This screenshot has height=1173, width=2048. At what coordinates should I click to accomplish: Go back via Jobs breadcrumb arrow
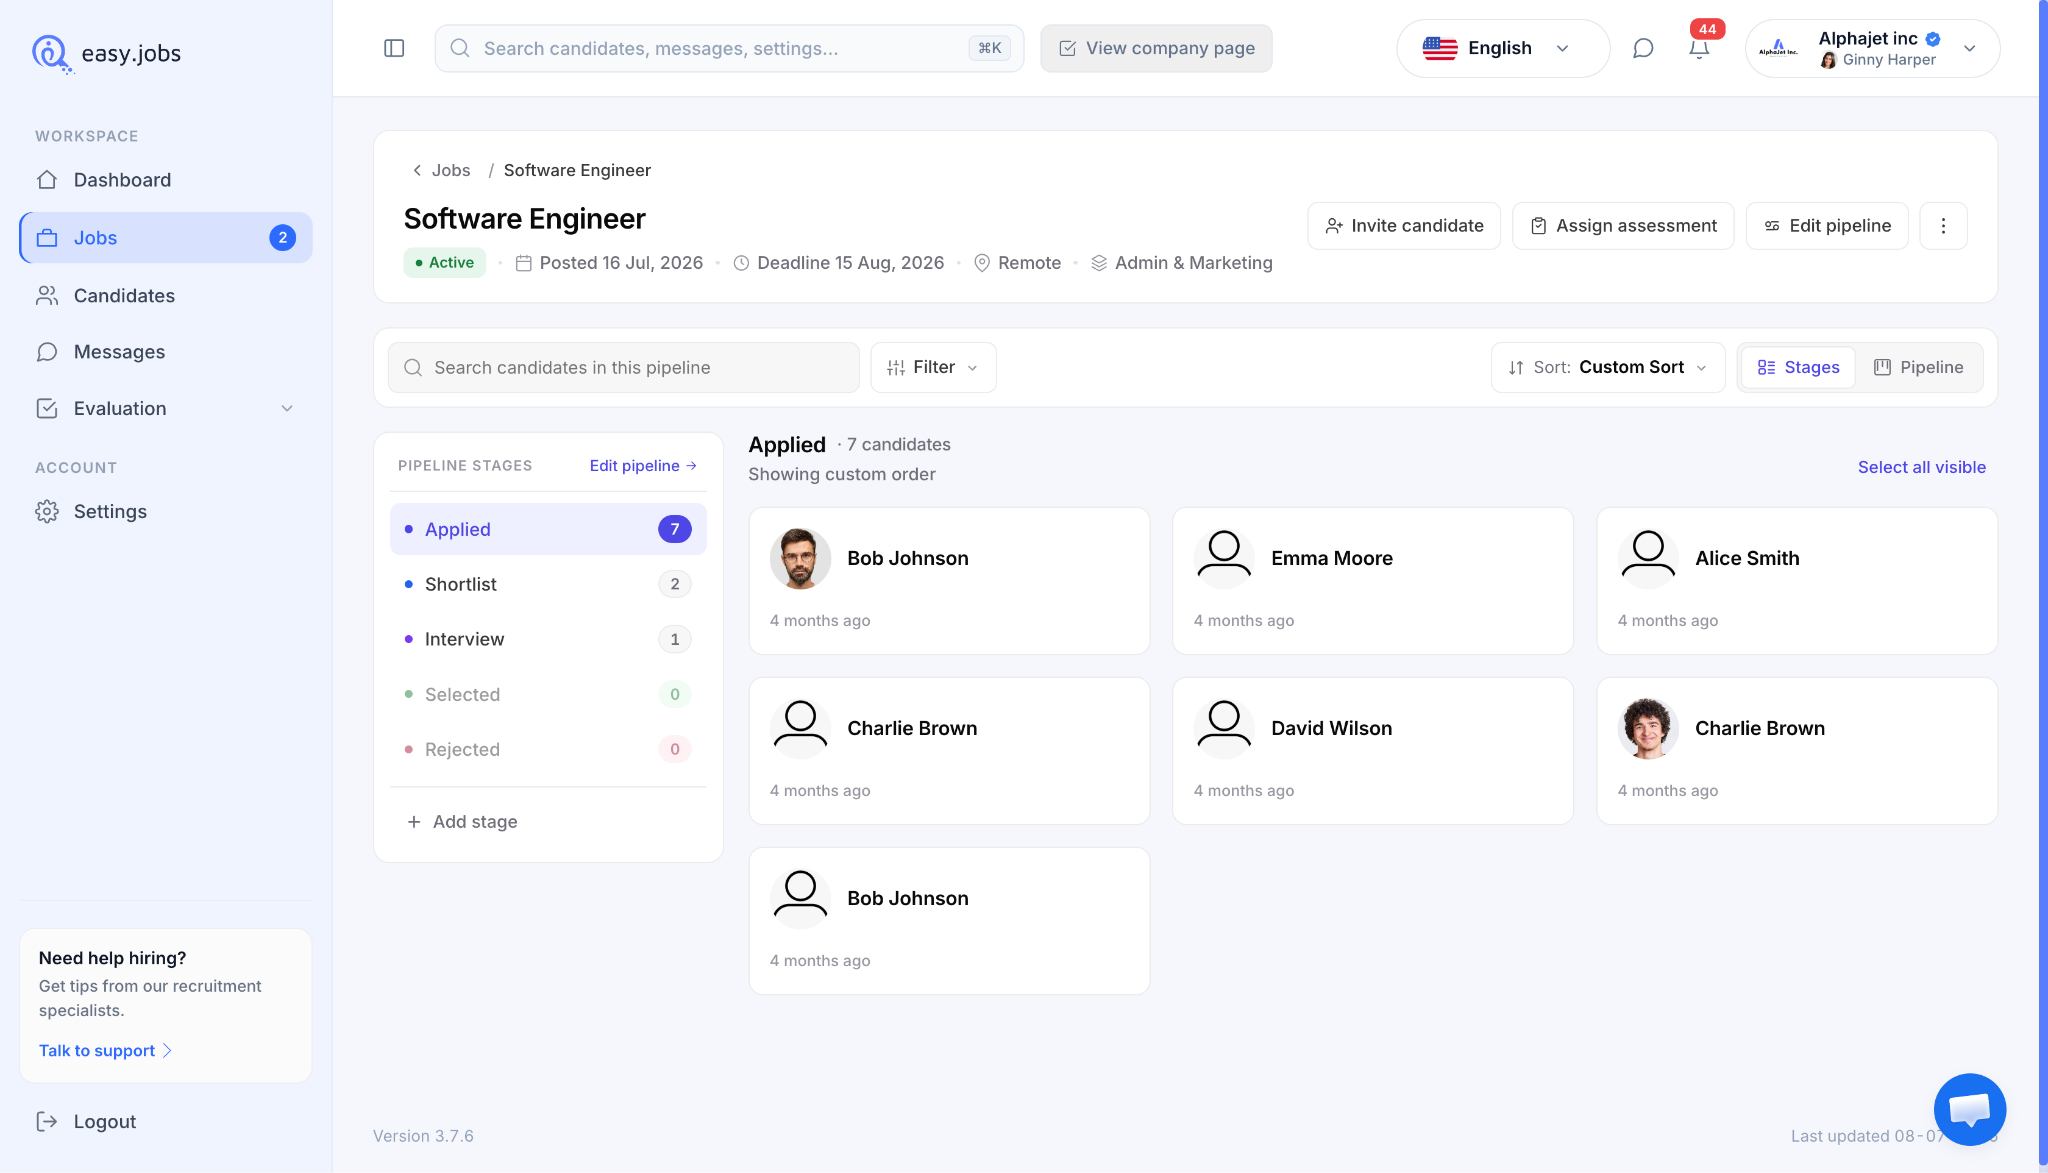coord(417,171)
